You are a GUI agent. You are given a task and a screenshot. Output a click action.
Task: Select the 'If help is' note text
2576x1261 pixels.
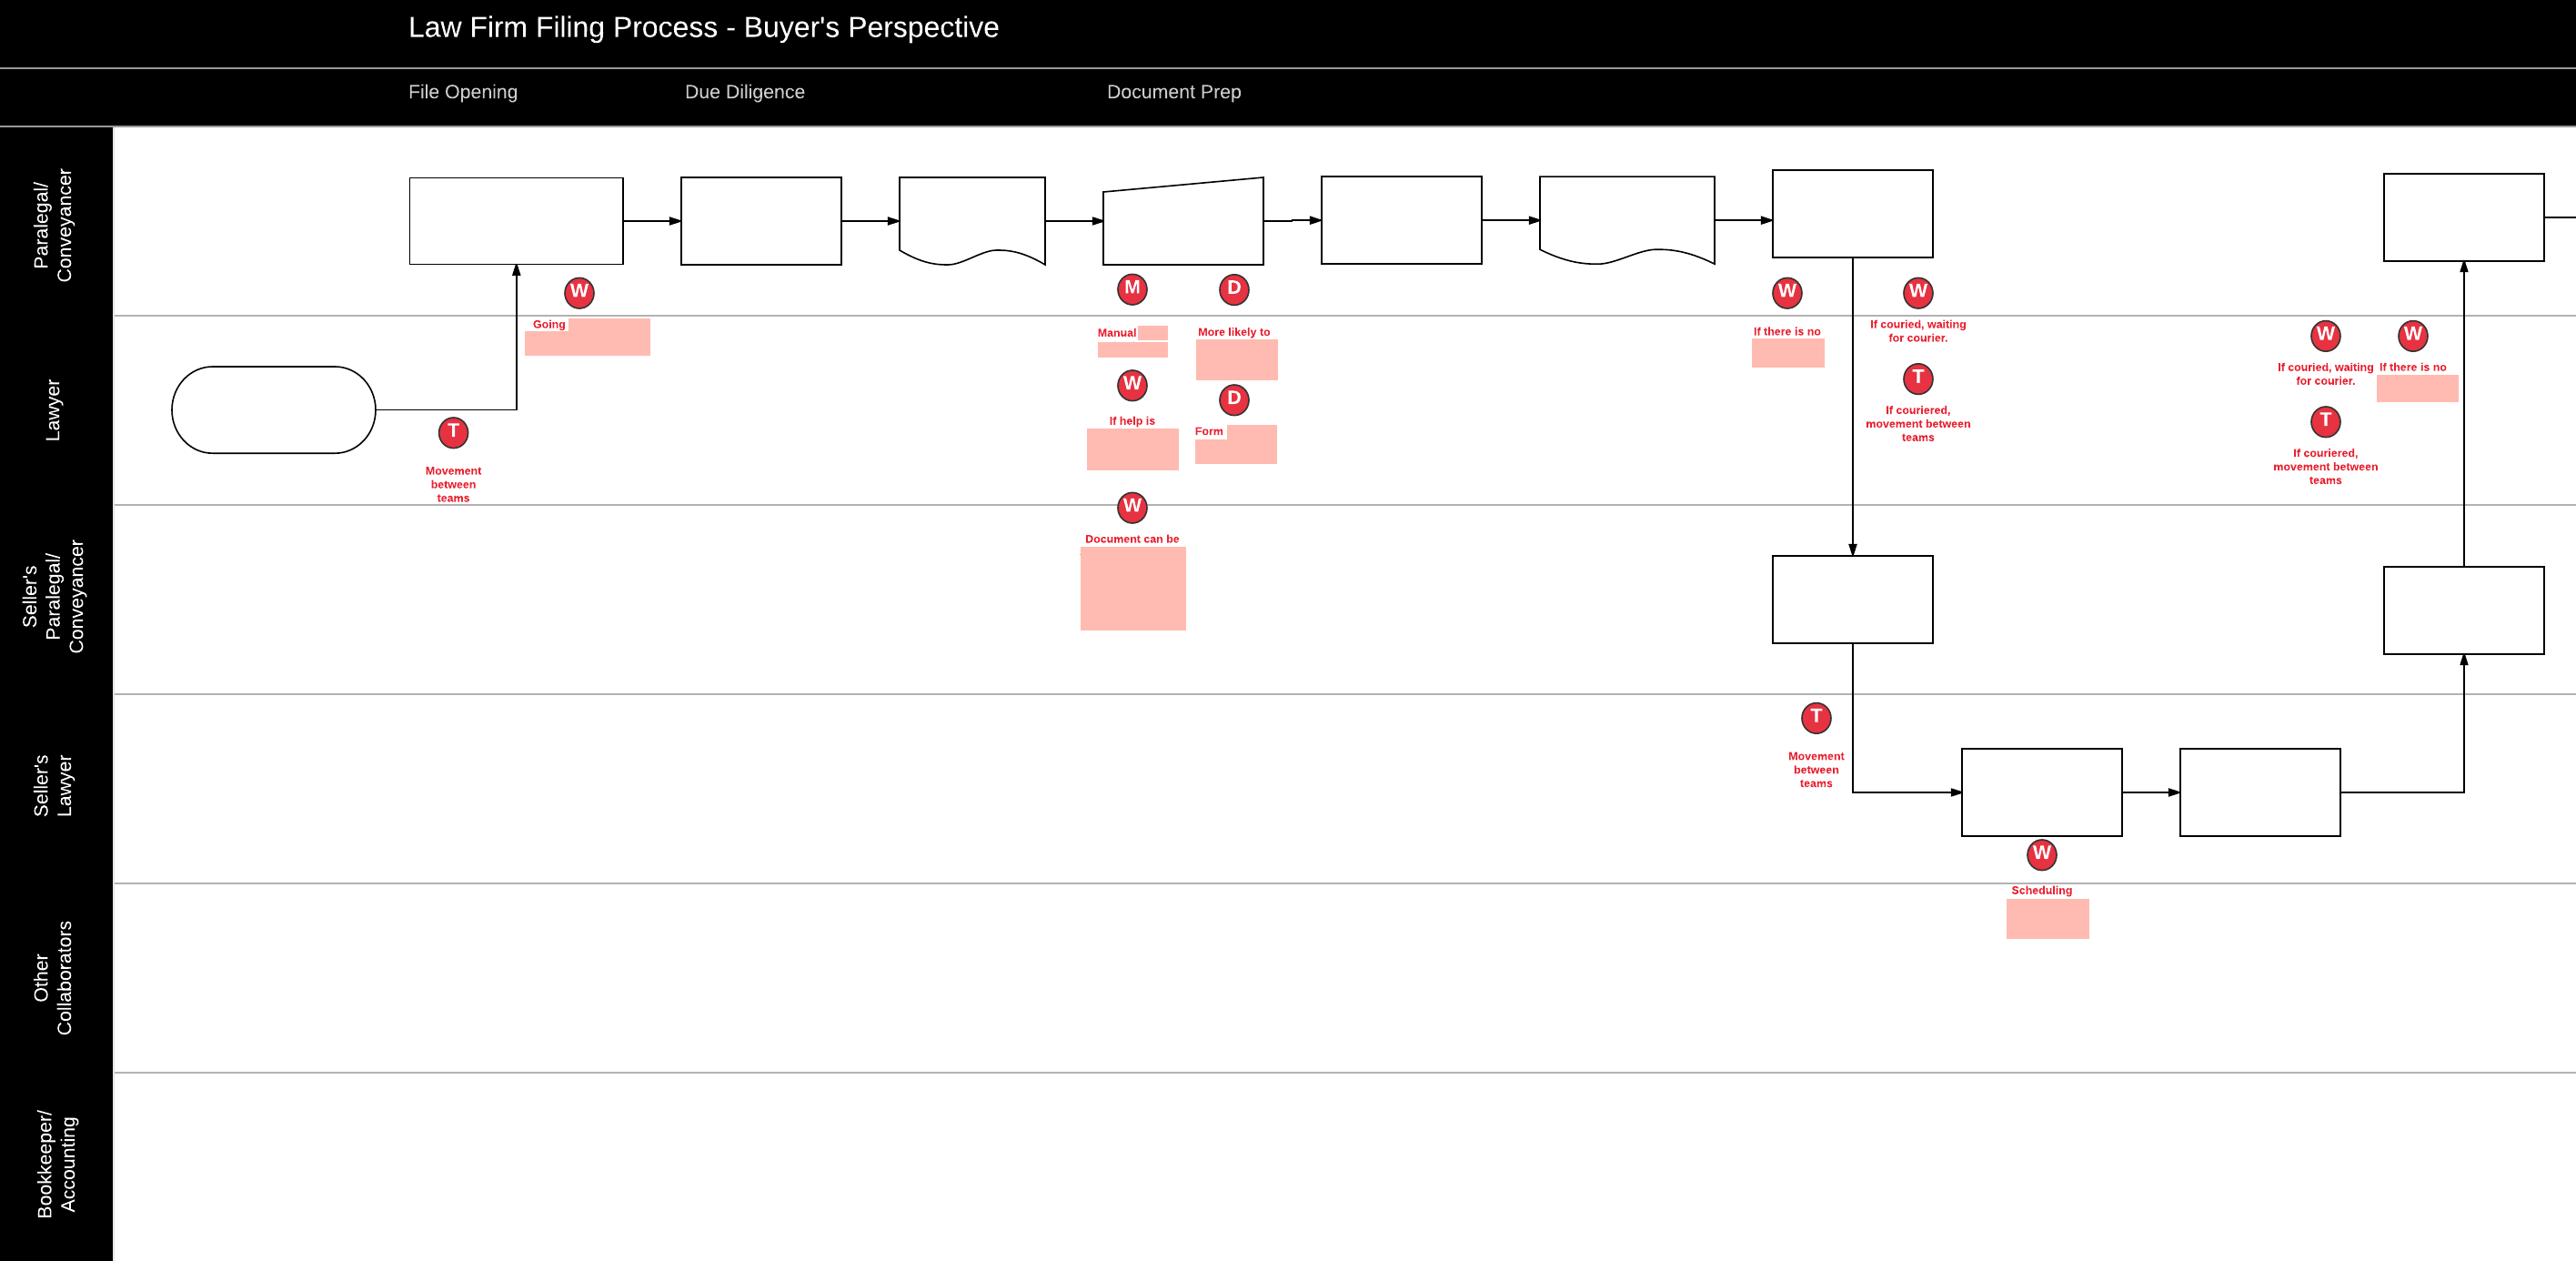(x=1132, y=421)
